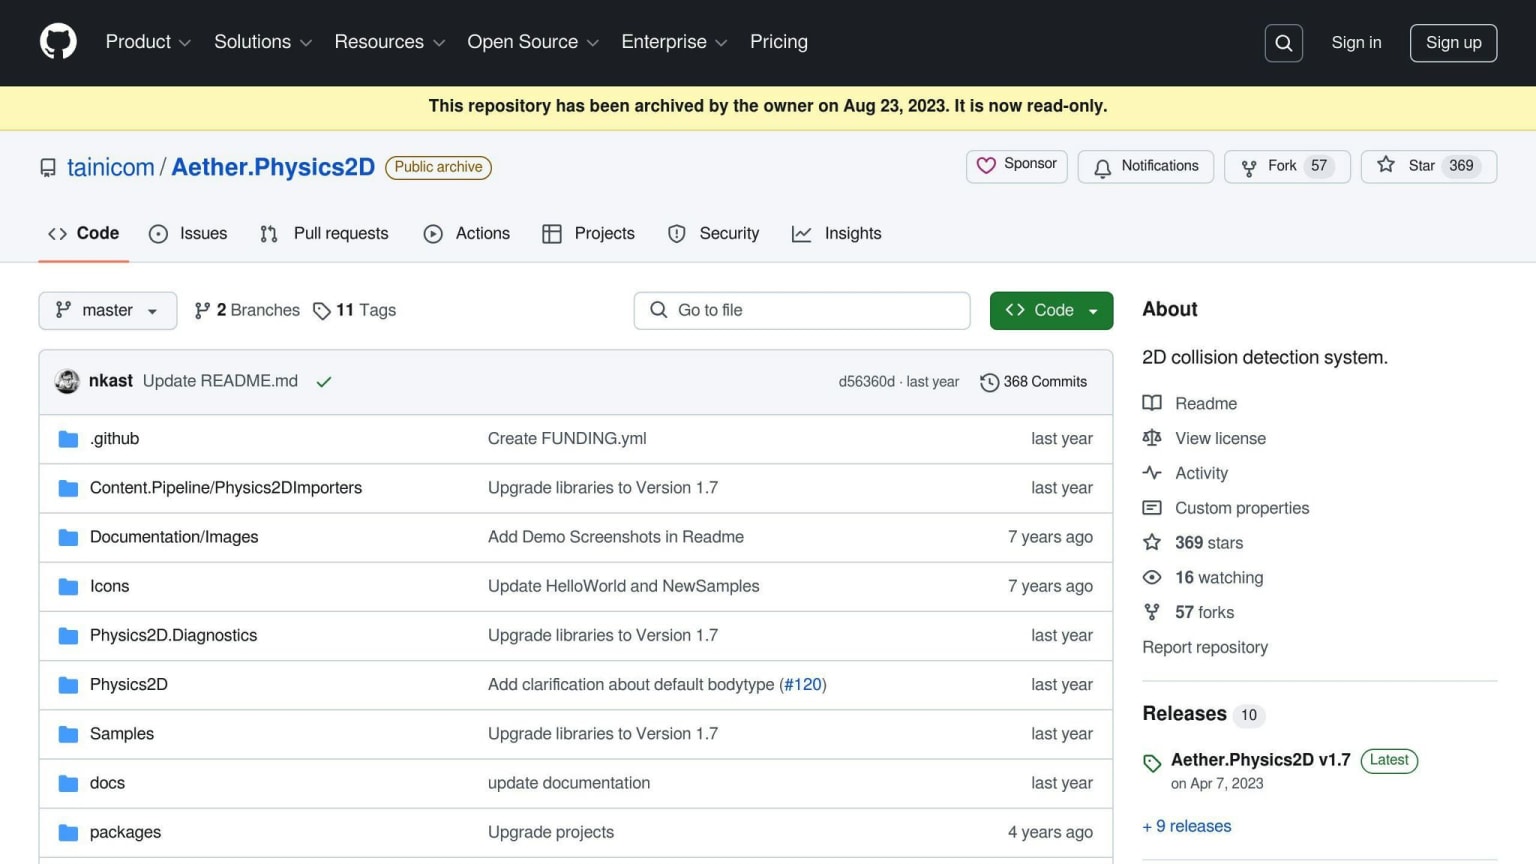The width and height of the screenshot is (1536, 864).
Task: Switch to the Issues tab
Action: point(188,233)
